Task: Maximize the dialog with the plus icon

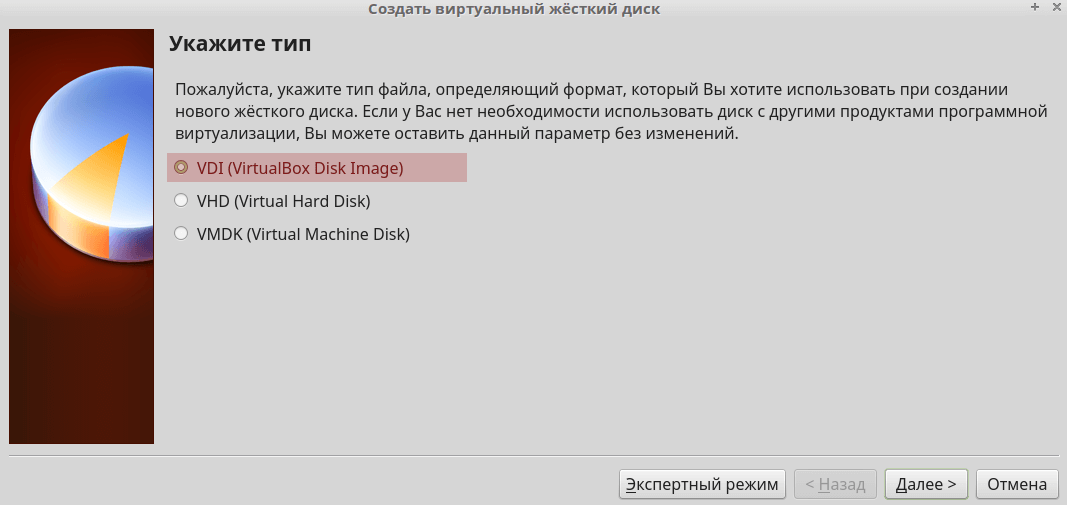Action: coord(1034,8)
